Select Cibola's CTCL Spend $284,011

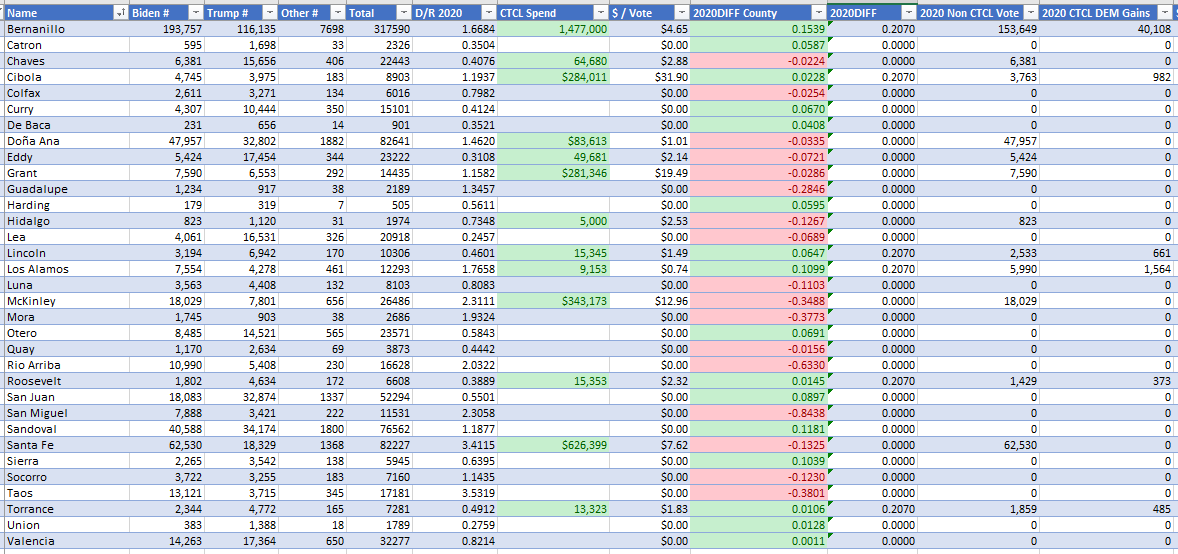pos(553,77)
